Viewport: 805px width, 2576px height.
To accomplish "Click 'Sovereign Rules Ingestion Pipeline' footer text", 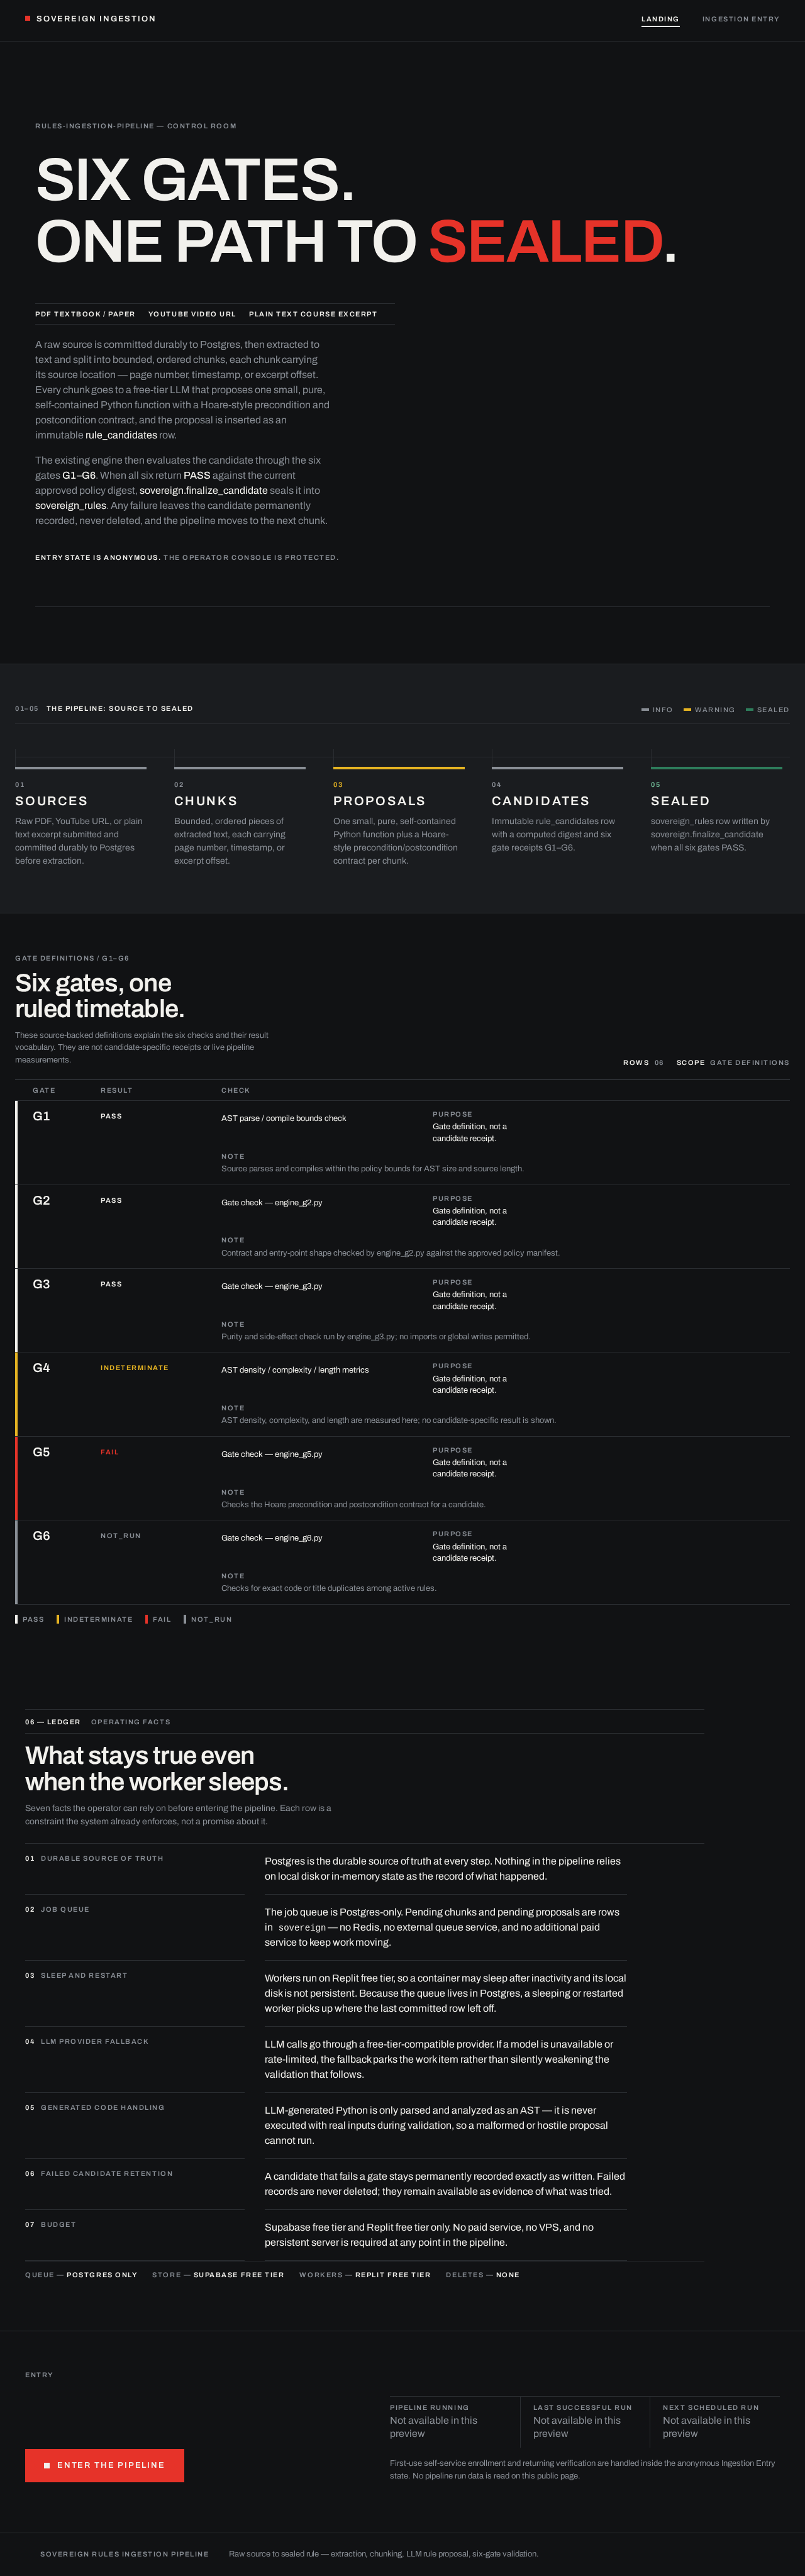I will tap(124, 2554).
